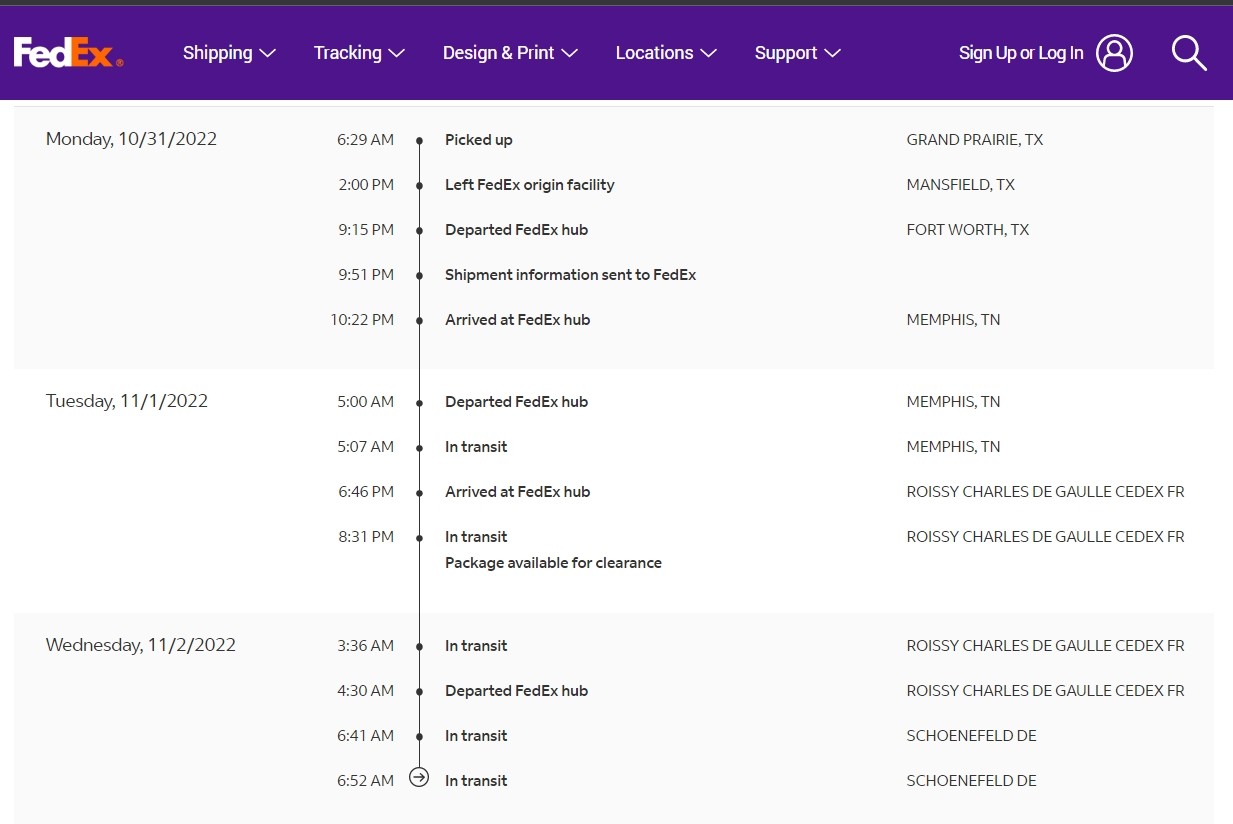Click the 6:46 PM Arrived at FedEx hub dot
This screenshot has height=824, width=1233.
click(420, 493)
